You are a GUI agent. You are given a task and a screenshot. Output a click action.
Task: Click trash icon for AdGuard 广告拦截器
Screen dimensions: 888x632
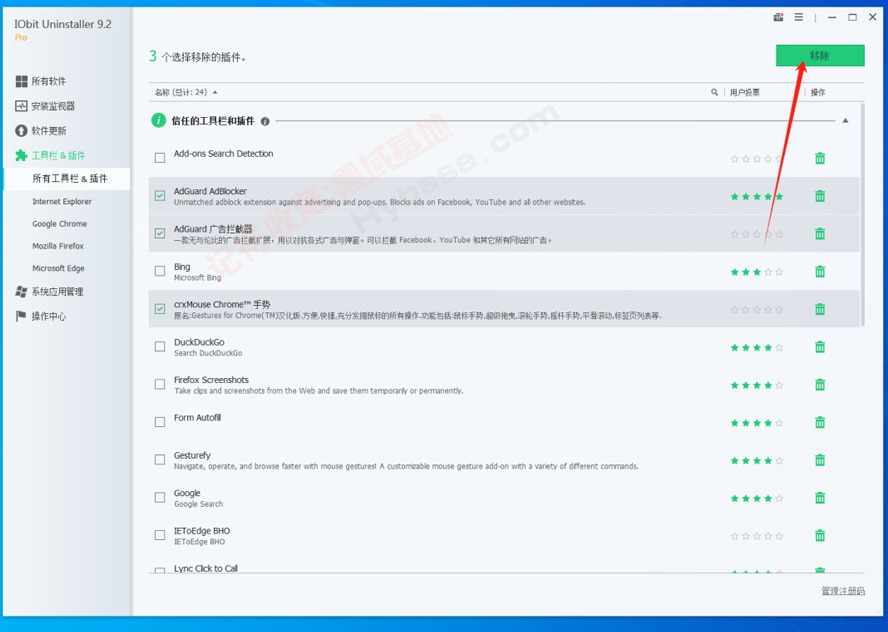click(820, 234)
